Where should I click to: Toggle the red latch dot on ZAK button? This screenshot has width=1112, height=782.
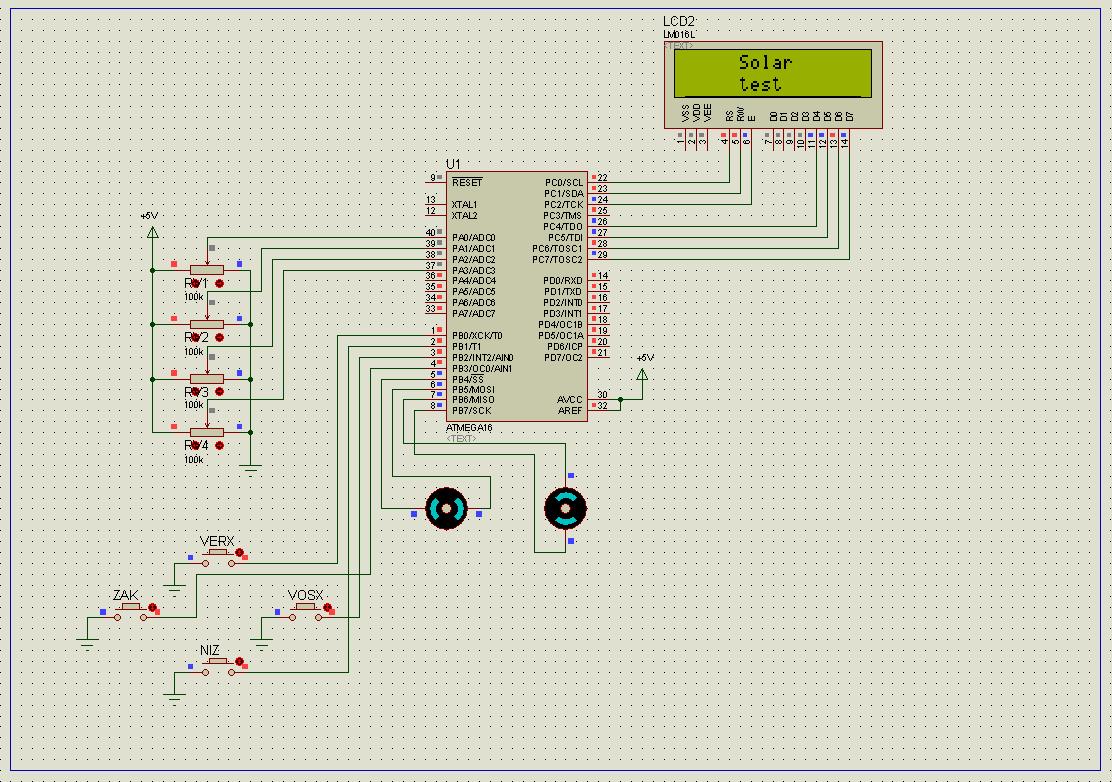[153, 607]
